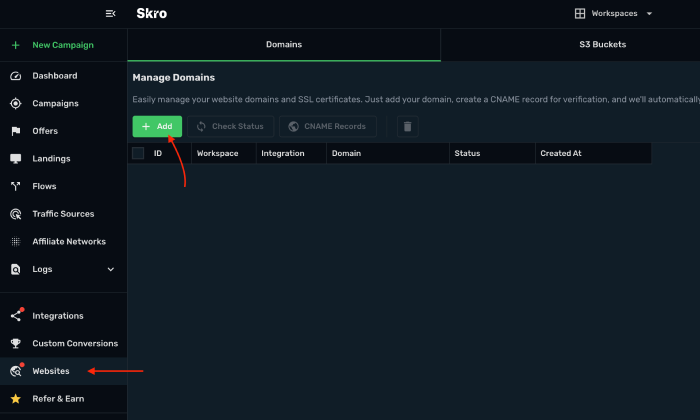Click the globe icon in CNAME Records

293,127
